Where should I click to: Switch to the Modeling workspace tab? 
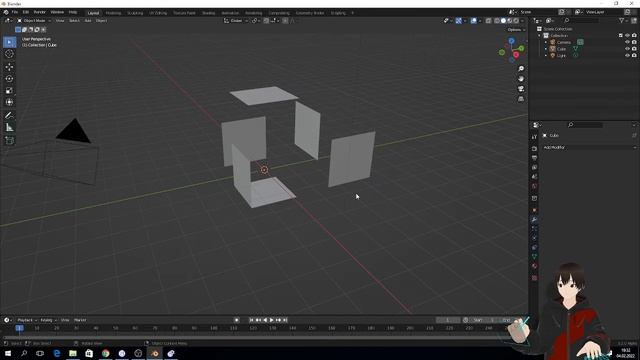113,13
